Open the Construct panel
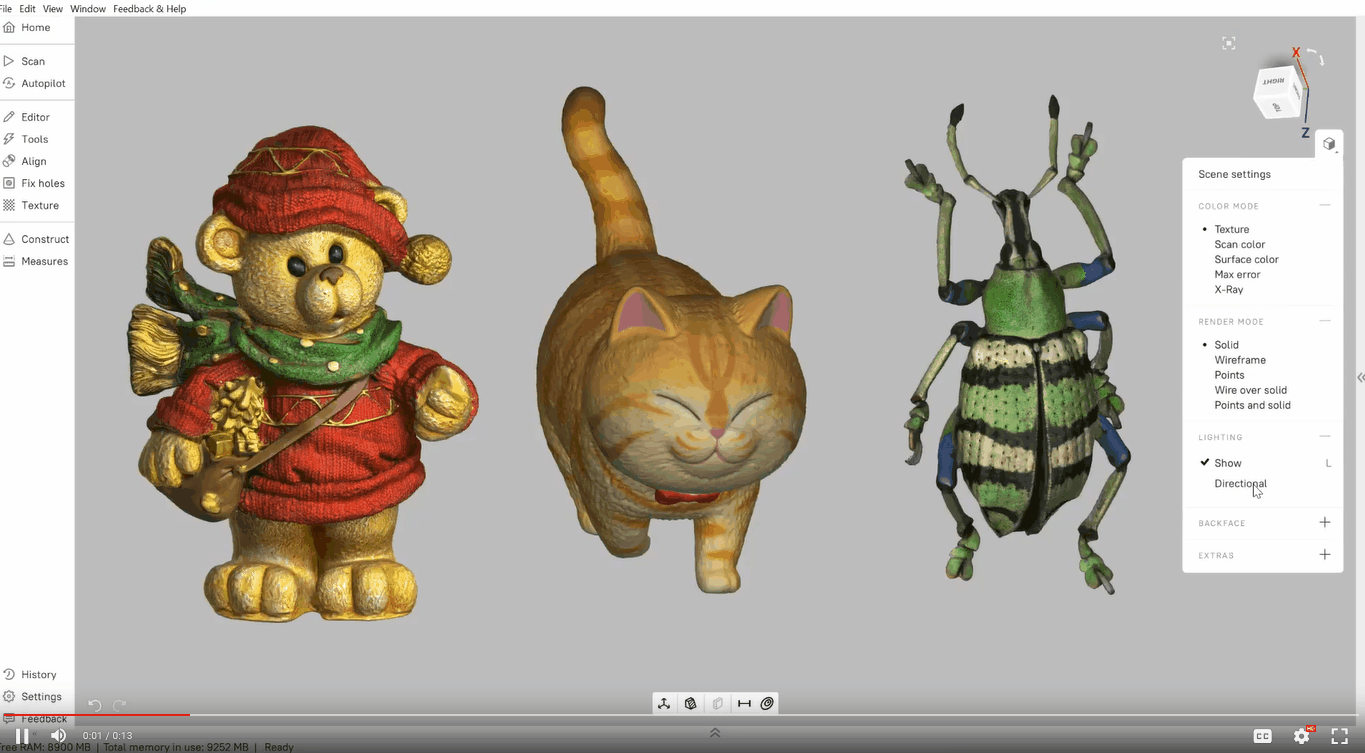 [x=36, y=239]
